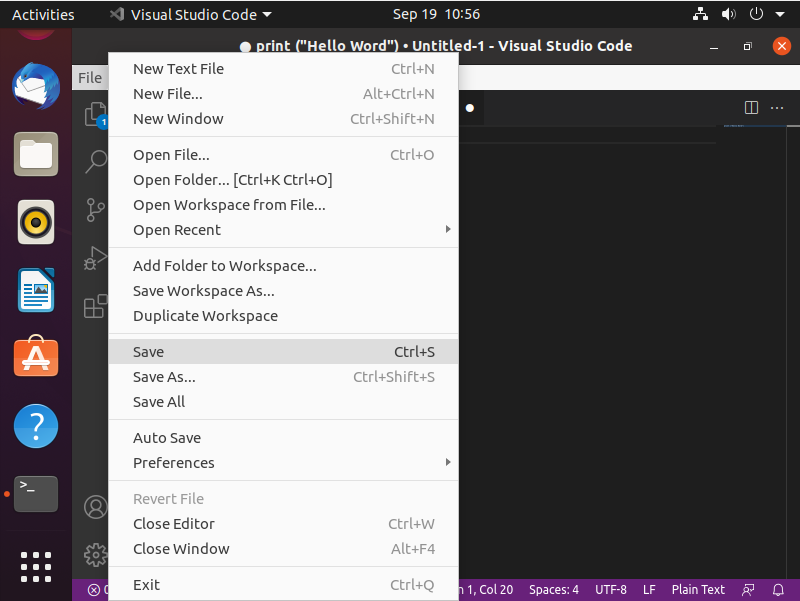Open Help from the dock
800x601 pixels.
[36, 426]
